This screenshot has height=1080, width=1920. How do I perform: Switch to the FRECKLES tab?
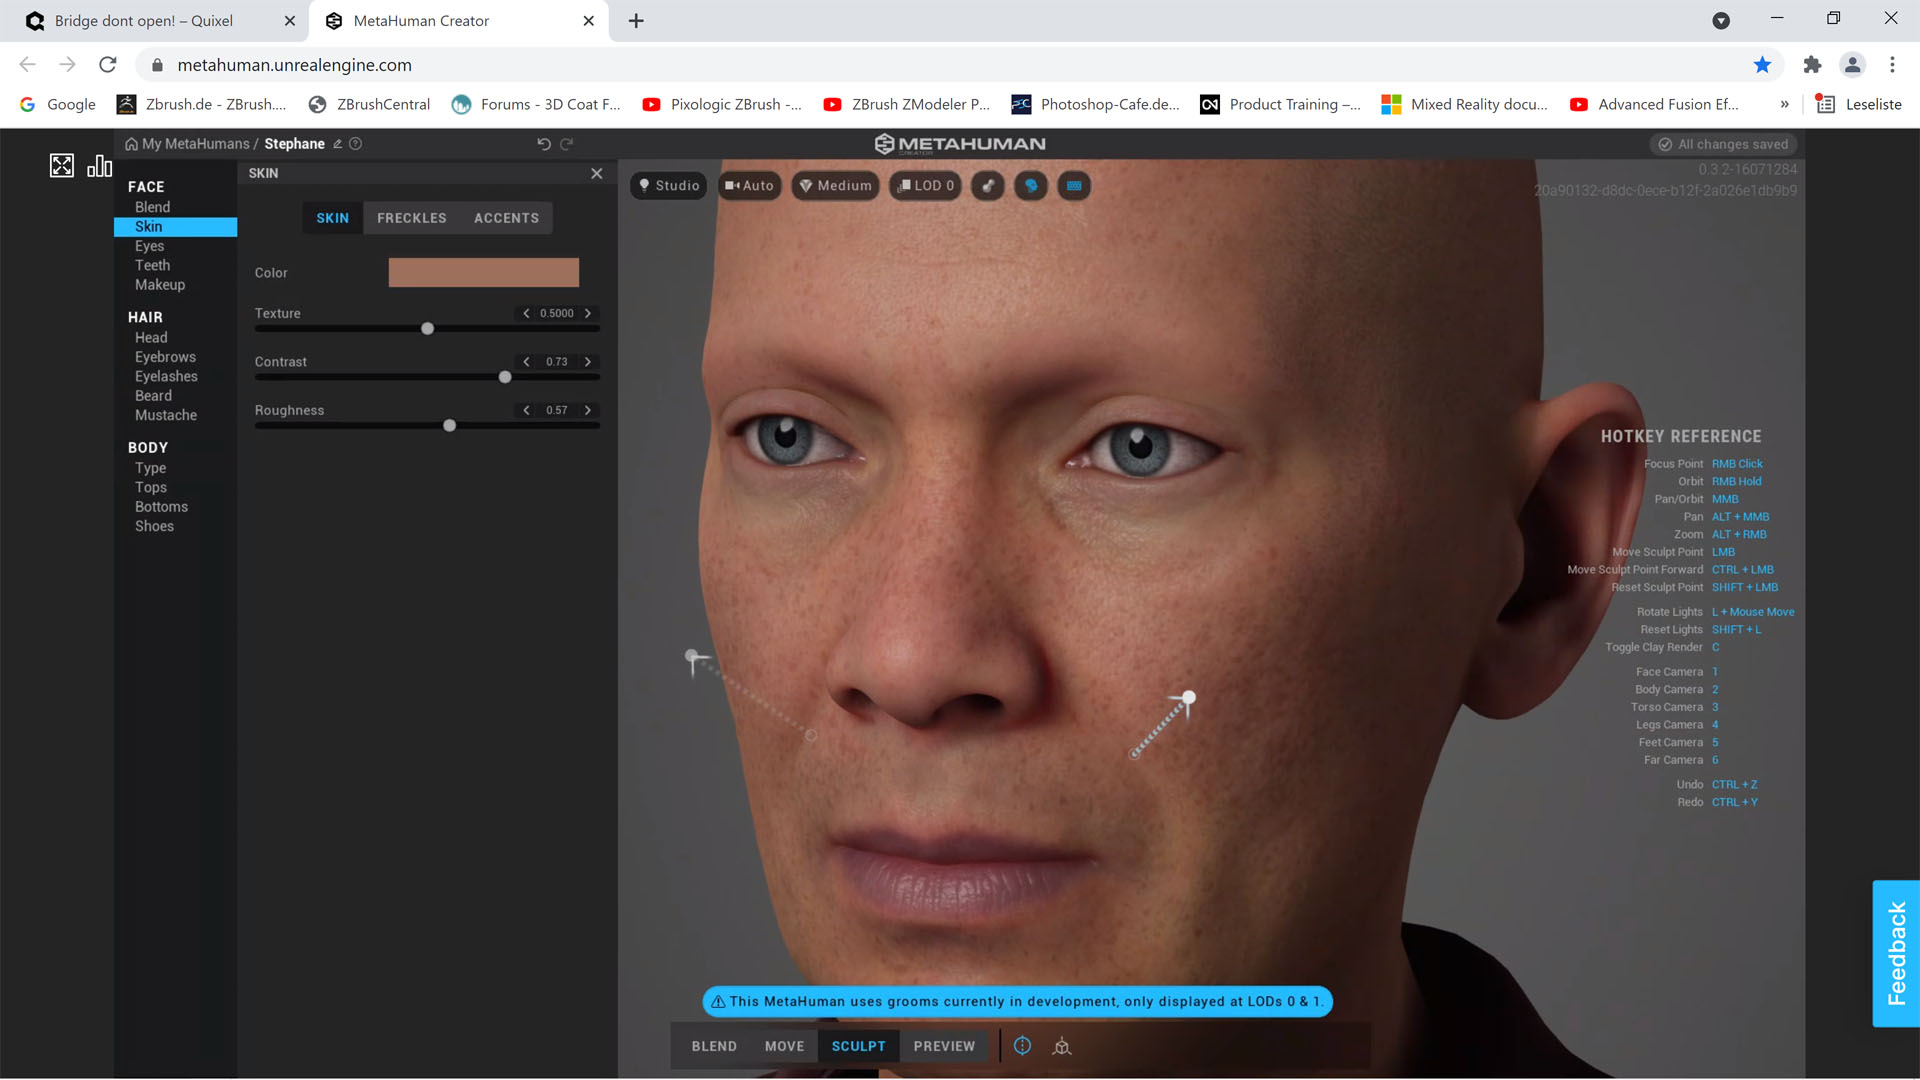click(412, 218)
